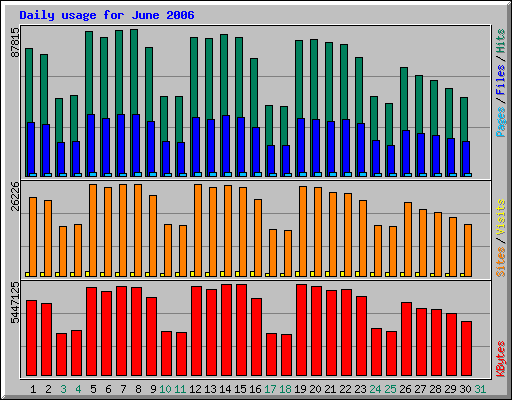This screenshot has width=512, height=400.
Task: Click green weekend day label 18
Action: [x=285, y=389]
